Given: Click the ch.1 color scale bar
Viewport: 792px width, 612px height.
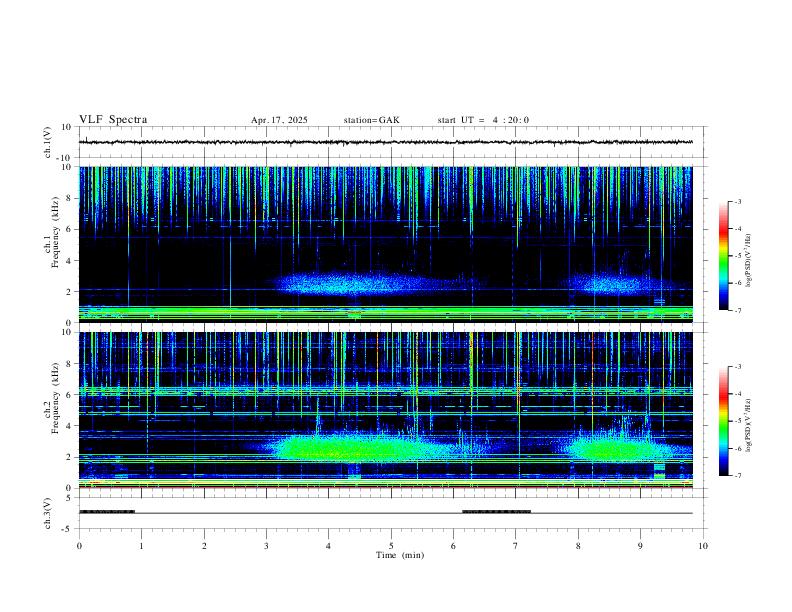Looking at the screenshot, I should pyautogui.click(x=724, y=256).
